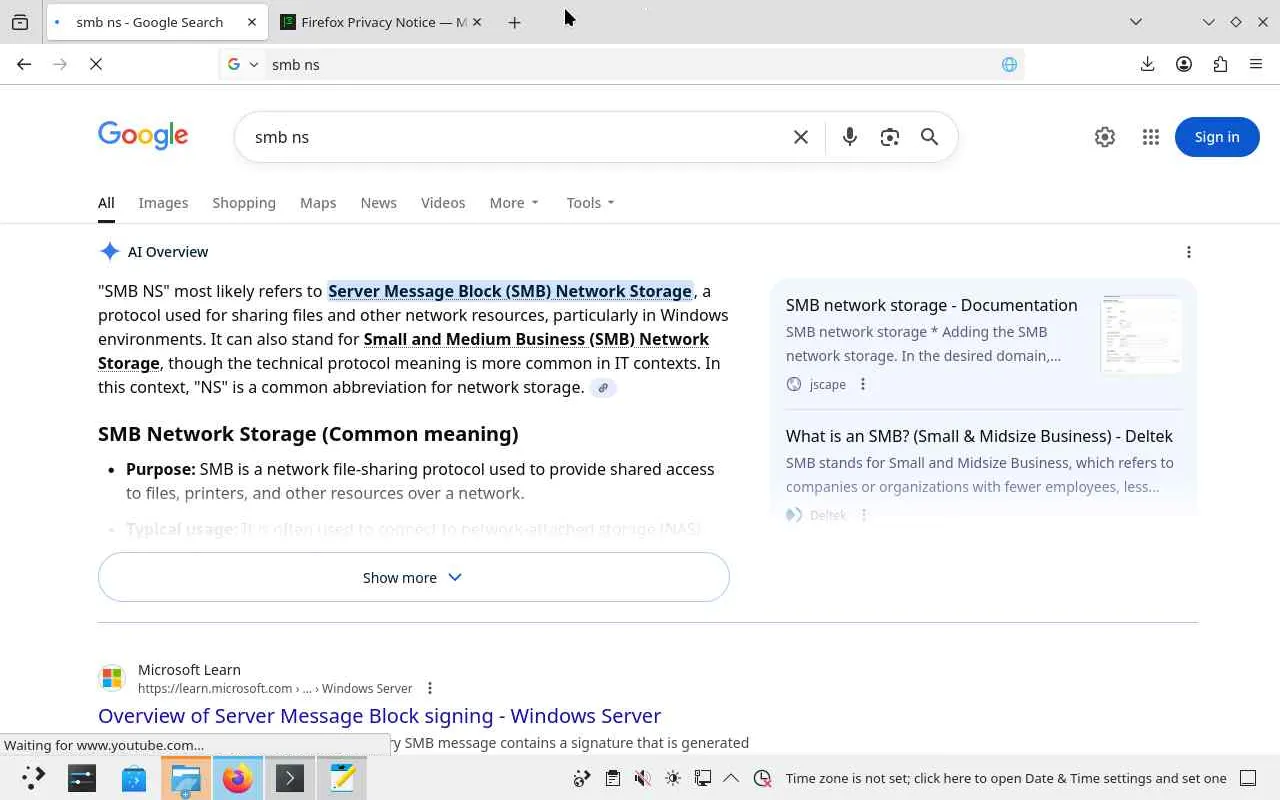Open System Settings from the taskbar
The height and width of the screenshot is (800, 1280).
82,778
